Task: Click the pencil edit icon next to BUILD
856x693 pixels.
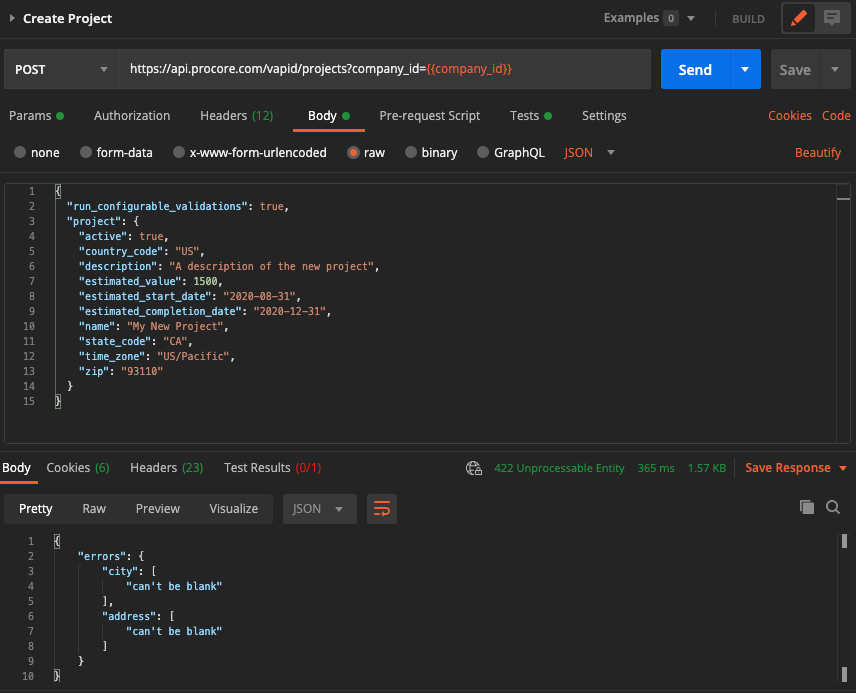Action: click(x=799, y=18)
